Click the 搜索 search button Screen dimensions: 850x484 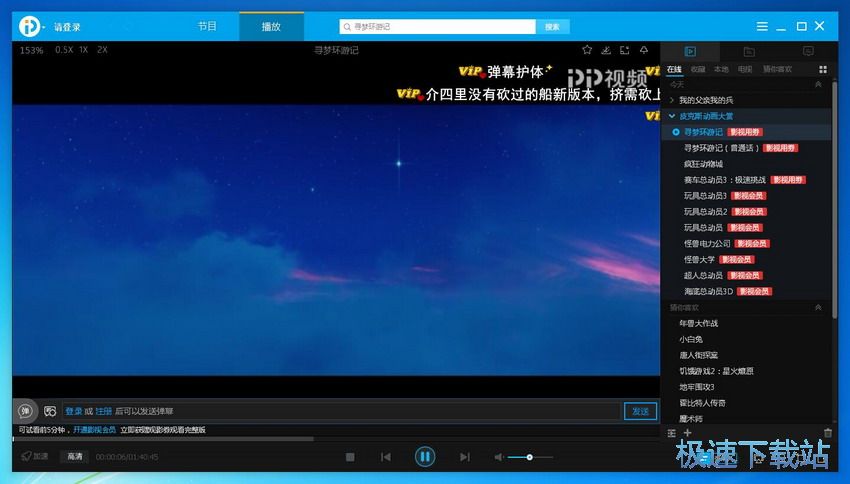point(552,27)
